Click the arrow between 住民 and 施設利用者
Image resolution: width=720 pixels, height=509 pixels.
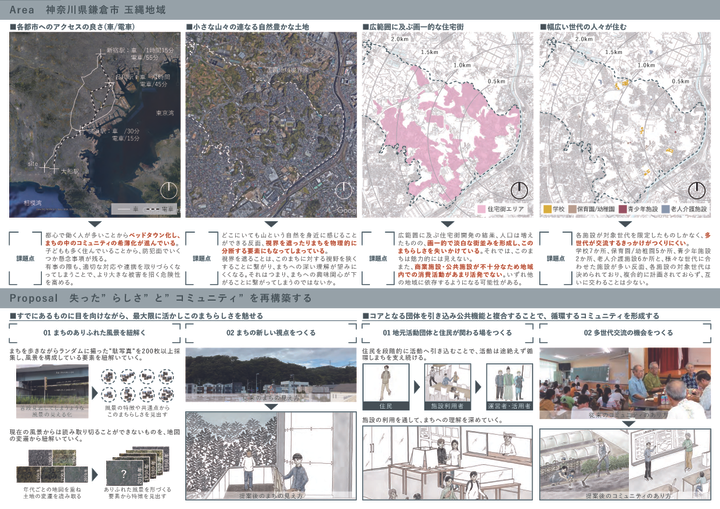tap(417, 387)
